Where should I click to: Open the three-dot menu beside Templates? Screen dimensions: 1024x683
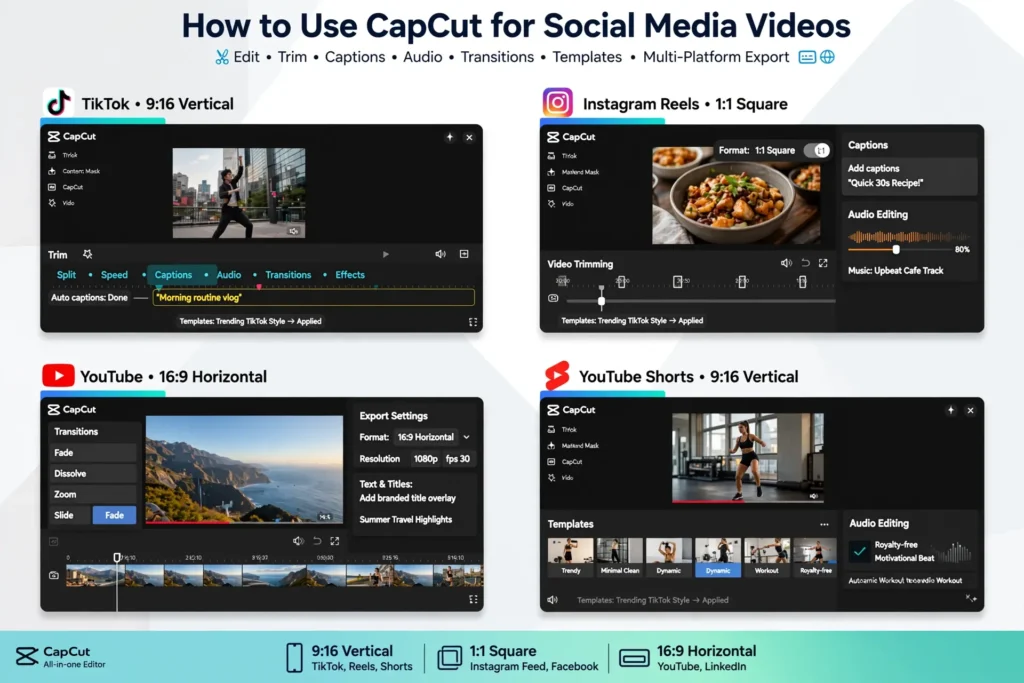(x=824, y=524)
